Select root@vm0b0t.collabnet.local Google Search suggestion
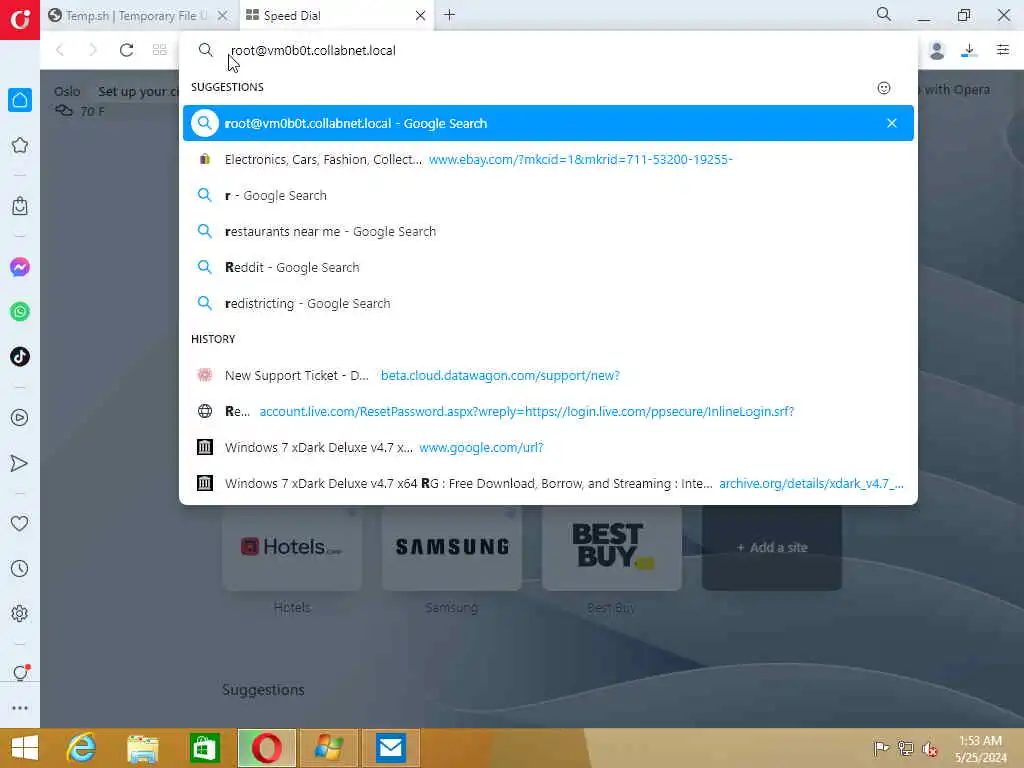The width and height of the screenshot is (1024, 768). [548, 123]
